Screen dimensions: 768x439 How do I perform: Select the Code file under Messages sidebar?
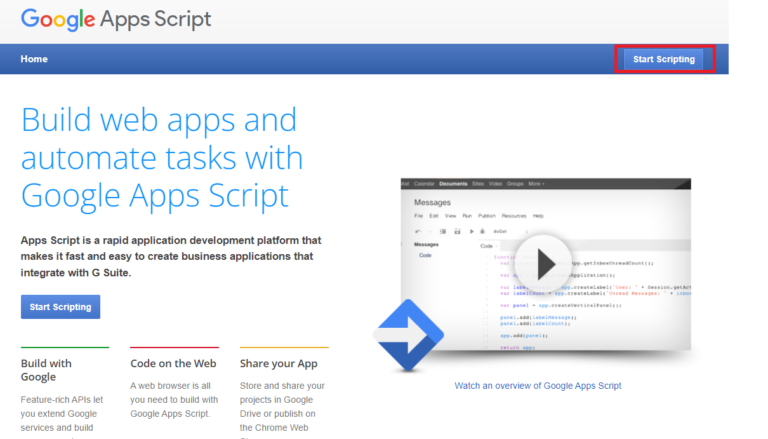[x=425, y=256]
